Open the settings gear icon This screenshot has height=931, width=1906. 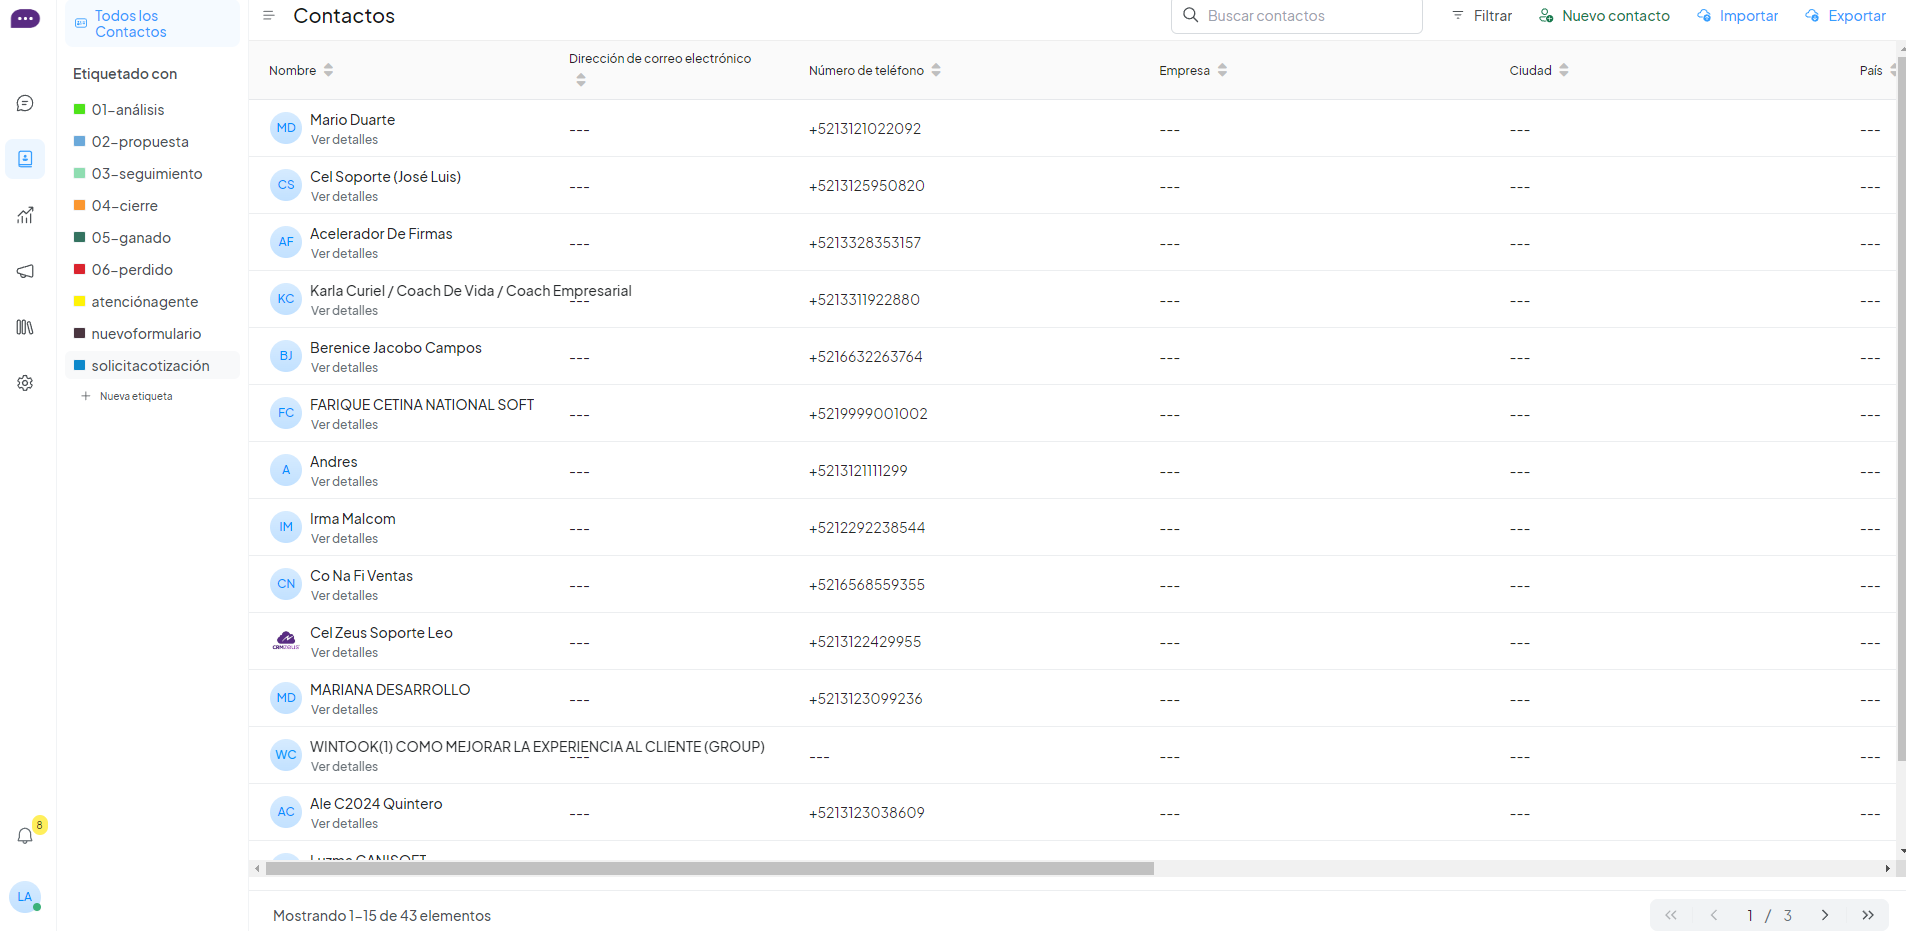coord(25,383)
